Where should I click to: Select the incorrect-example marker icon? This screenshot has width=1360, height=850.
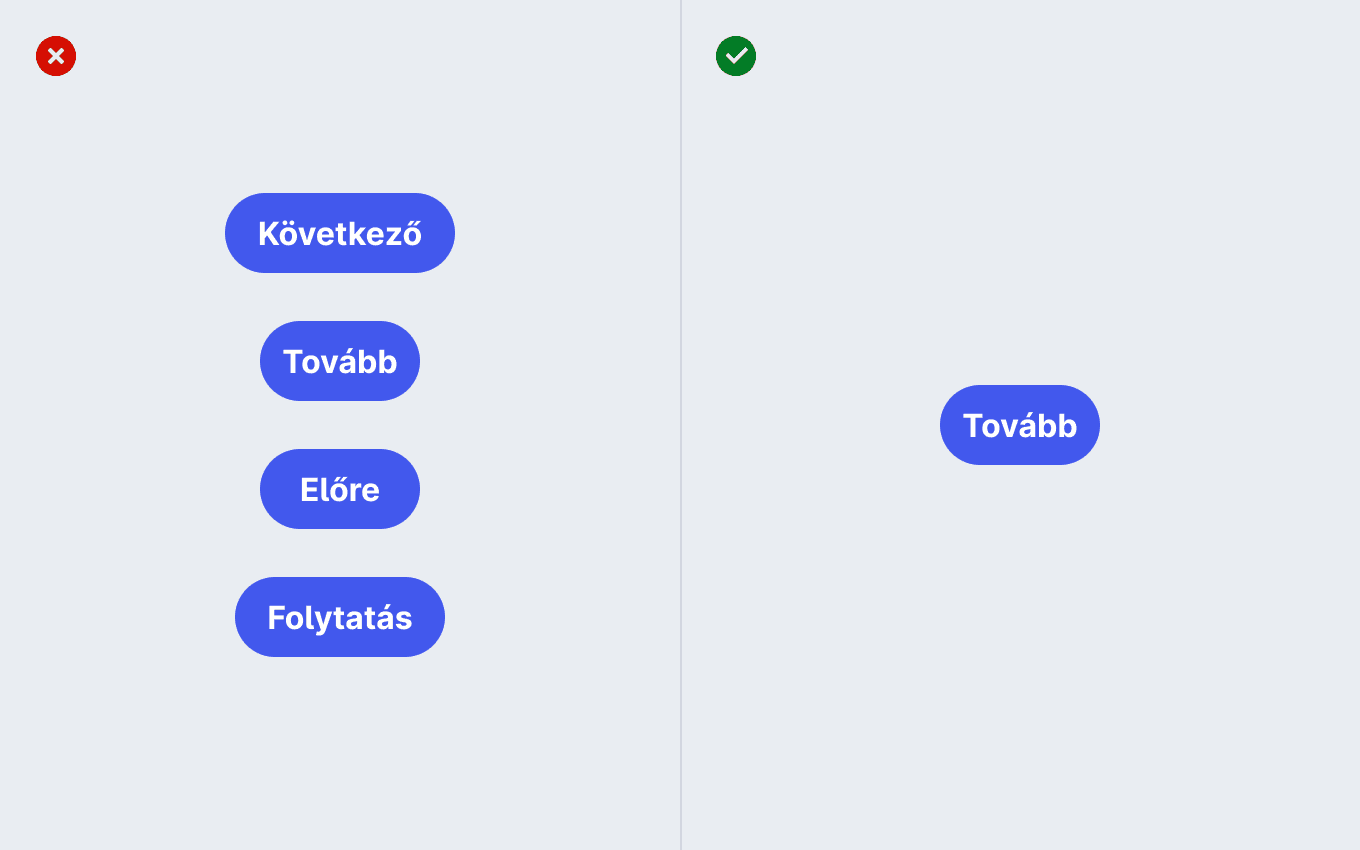coord(56,56)
